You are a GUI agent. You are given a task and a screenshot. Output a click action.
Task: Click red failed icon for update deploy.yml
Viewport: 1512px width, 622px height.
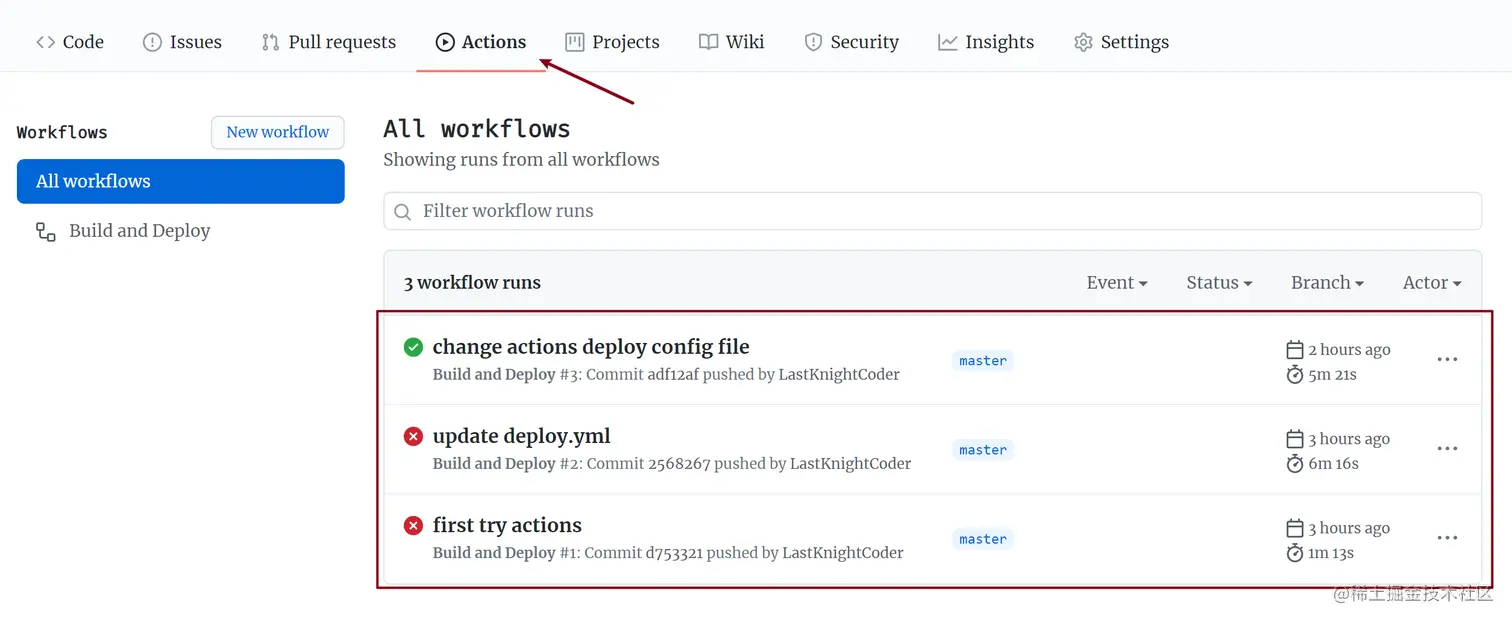pyautogui.click(x=413, y=436)
